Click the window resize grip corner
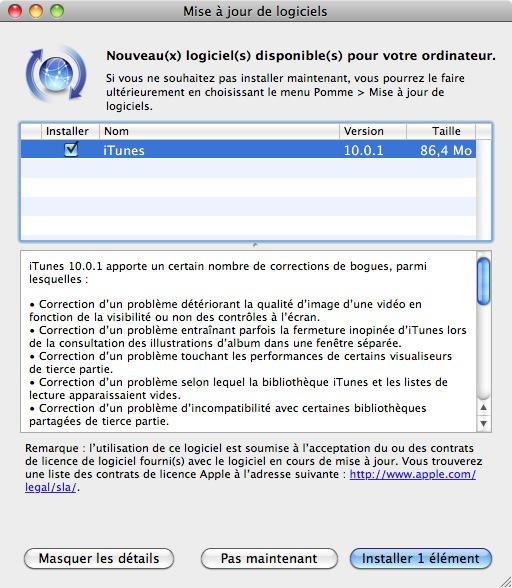 505,581
